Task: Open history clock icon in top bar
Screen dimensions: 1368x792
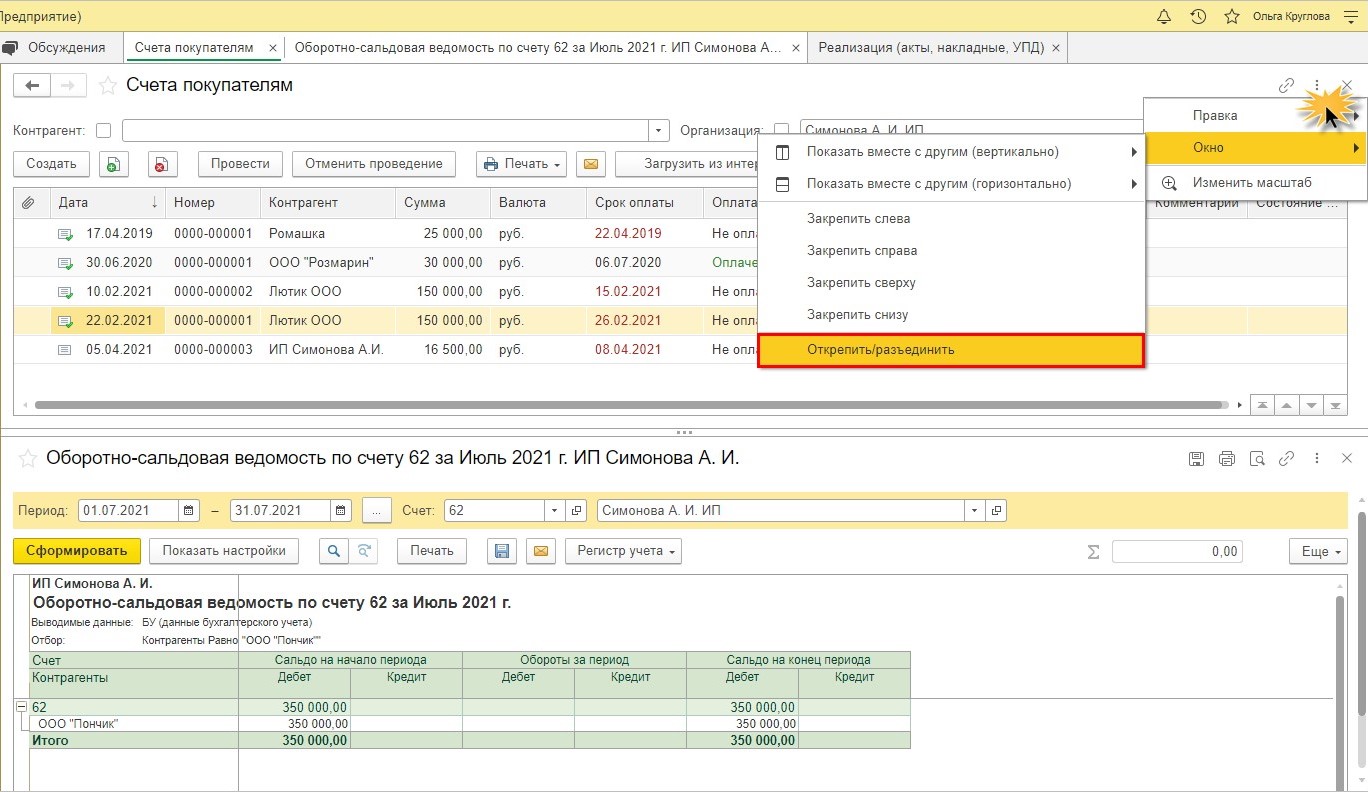Action: 1198,16
